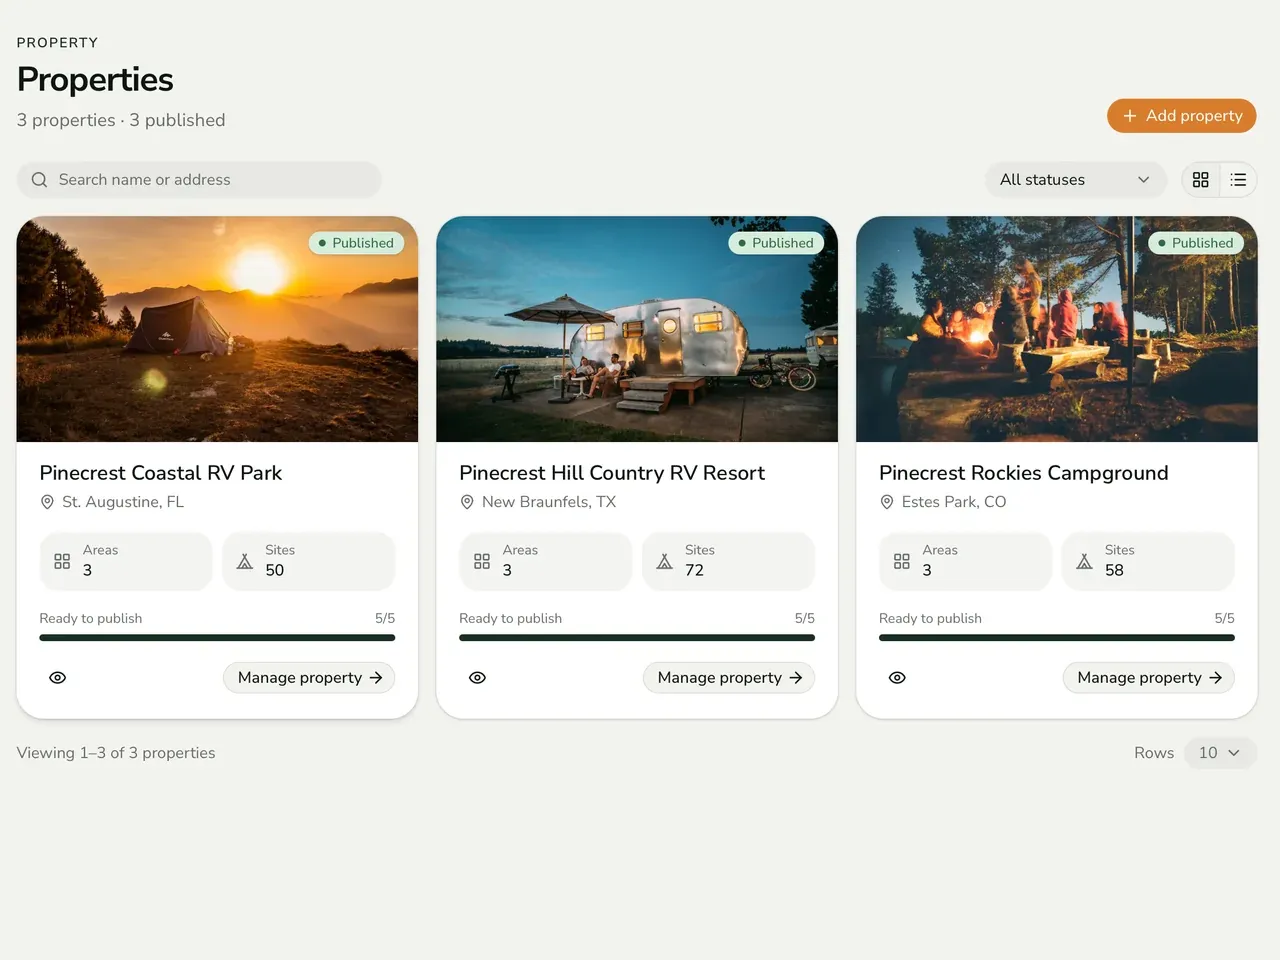This screenshot has height=960, width=1280.
Task: Click the Rows label near pagination
Action: point(1154,753)
